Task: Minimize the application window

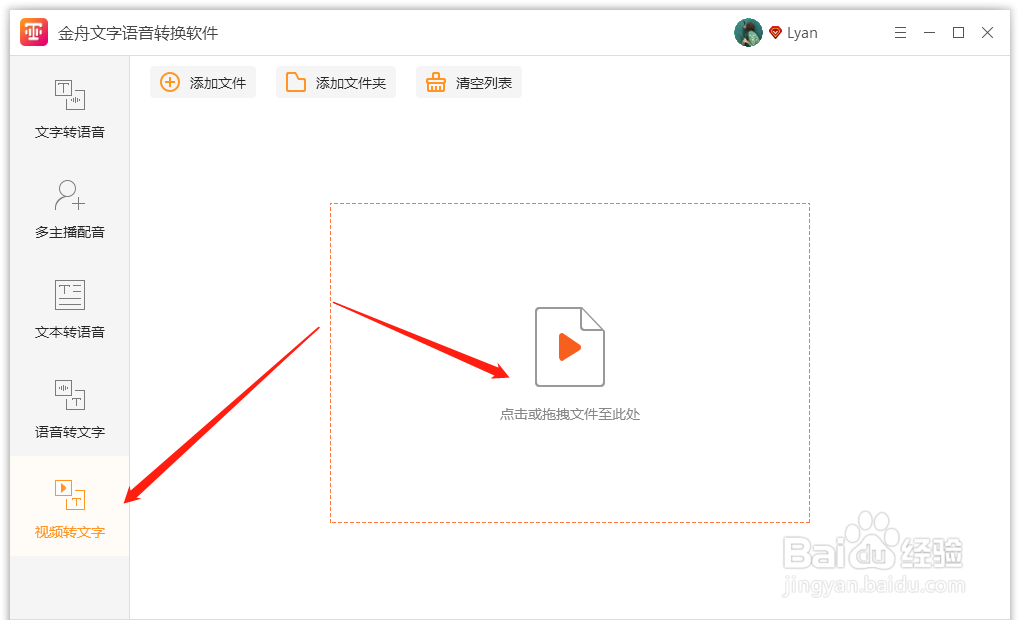Action: click(x=928, y=32)
